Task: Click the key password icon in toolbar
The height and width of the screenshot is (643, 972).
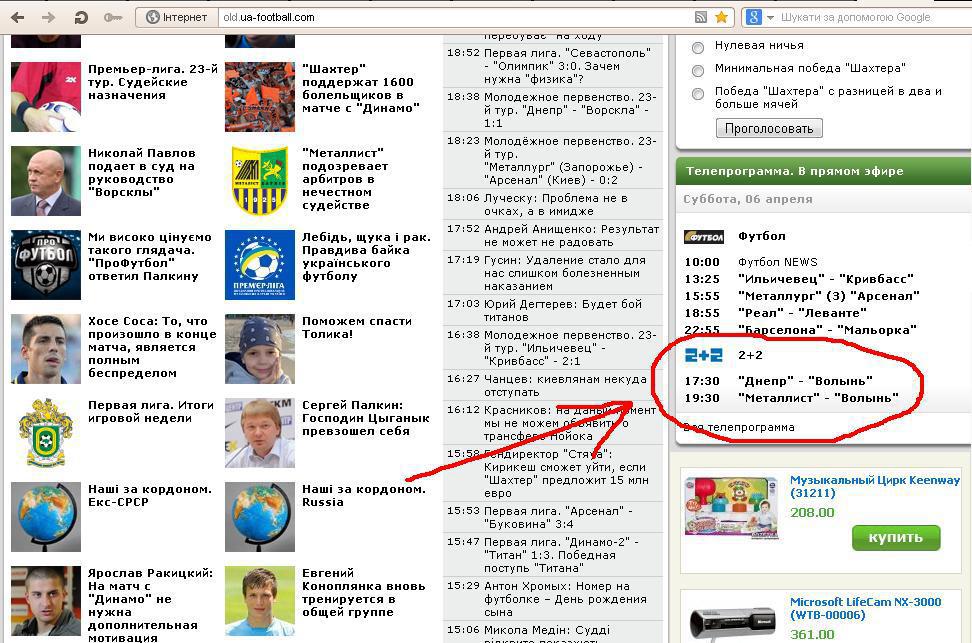Action: (x=112, y=17)
